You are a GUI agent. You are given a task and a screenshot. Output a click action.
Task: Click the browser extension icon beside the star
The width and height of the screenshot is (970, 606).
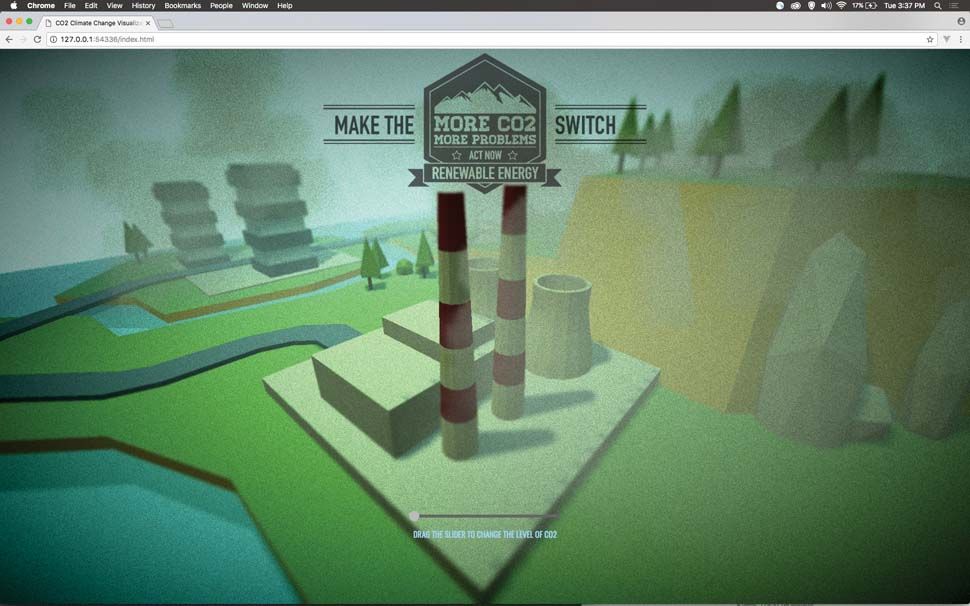pos(944,40)
